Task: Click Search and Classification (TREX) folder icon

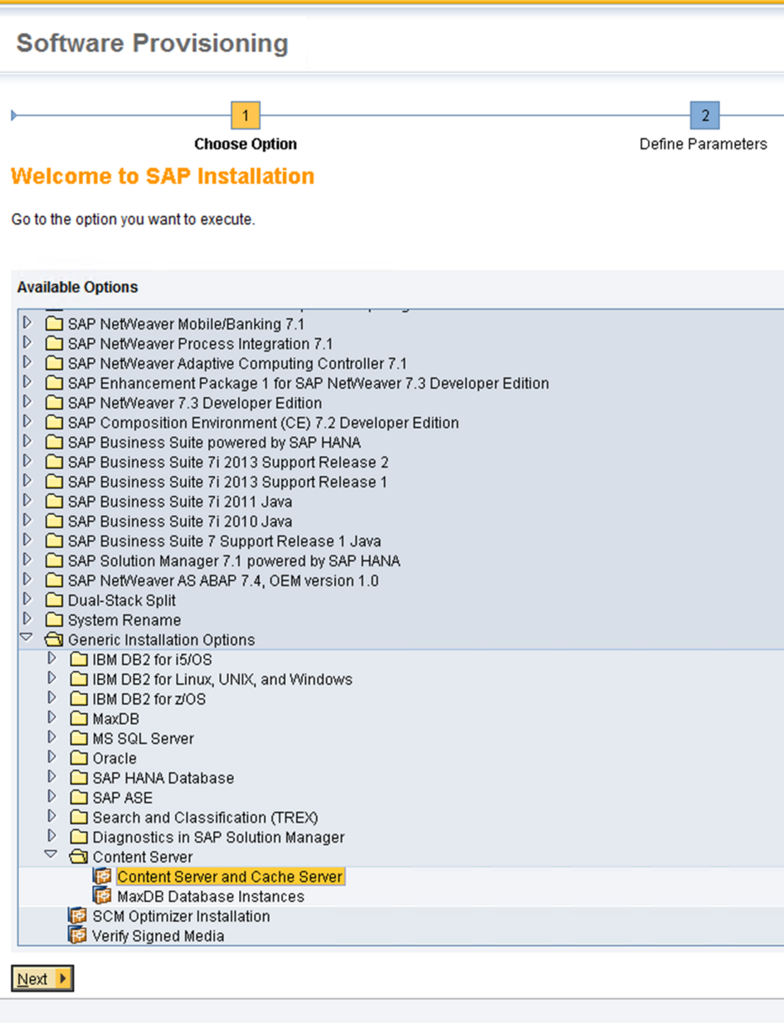Action: point(79,817)
